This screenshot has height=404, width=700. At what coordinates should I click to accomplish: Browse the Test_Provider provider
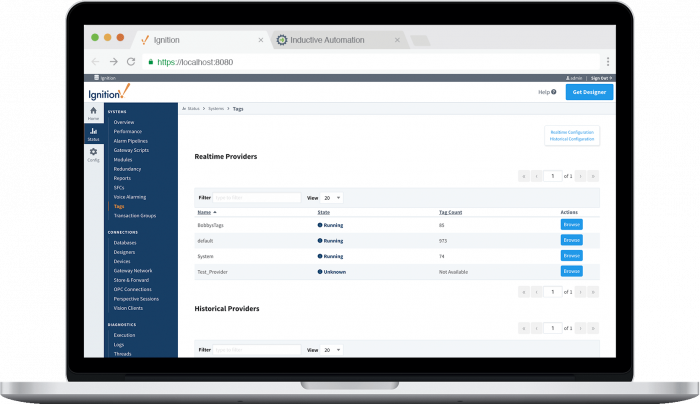571,271
